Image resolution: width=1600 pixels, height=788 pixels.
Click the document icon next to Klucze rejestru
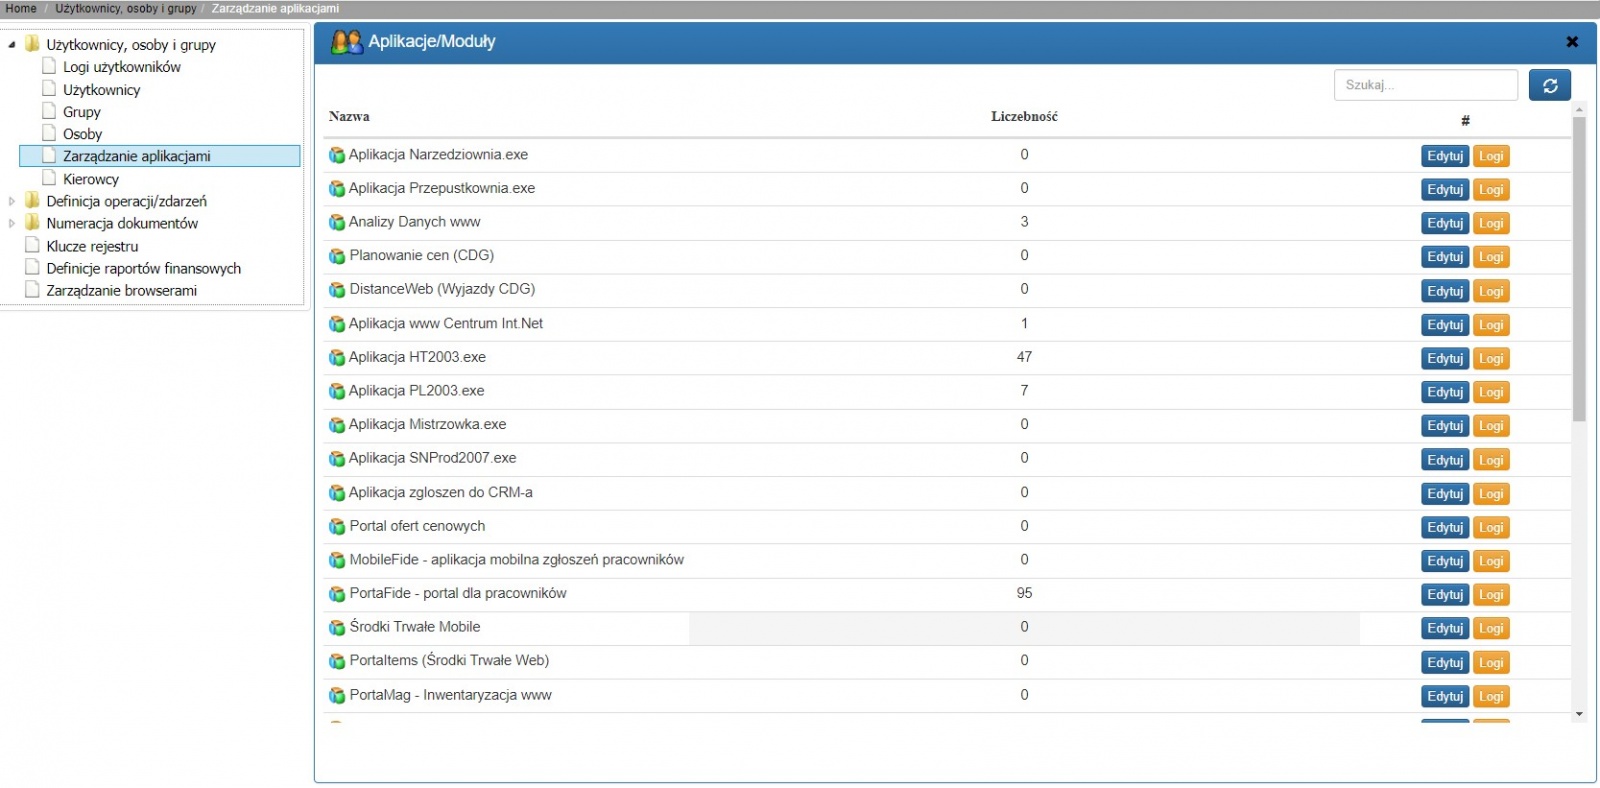pyautogui.click(x=32, y=245)
